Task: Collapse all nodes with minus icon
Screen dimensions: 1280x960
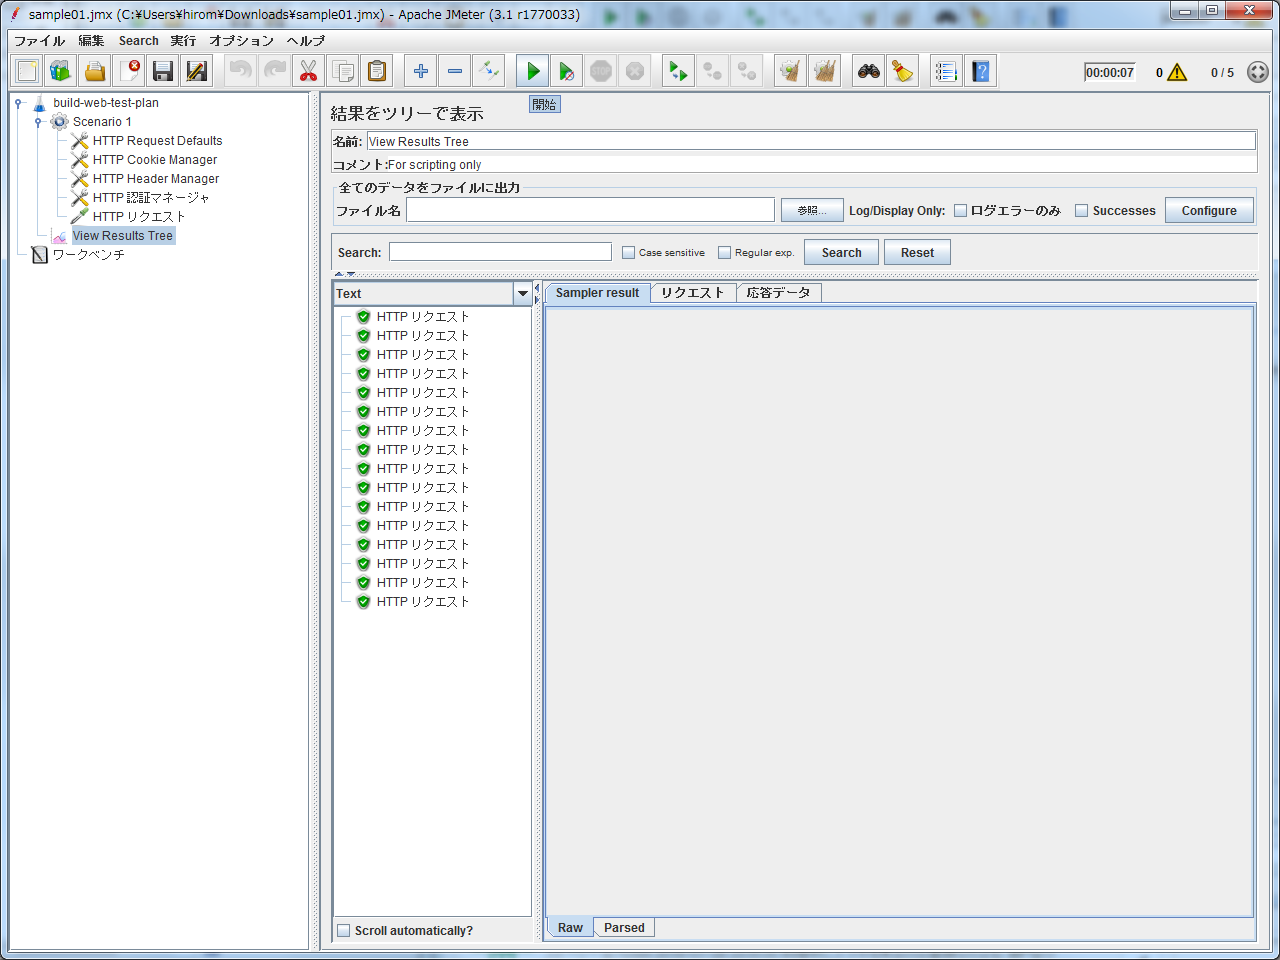Action: coord(455,71)
